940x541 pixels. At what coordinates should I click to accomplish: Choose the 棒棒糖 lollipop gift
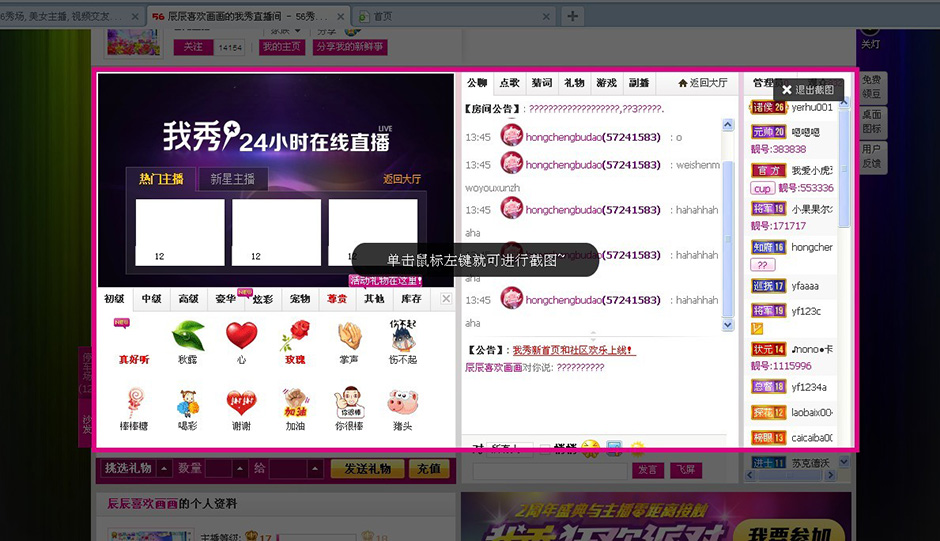click(134, 409)
